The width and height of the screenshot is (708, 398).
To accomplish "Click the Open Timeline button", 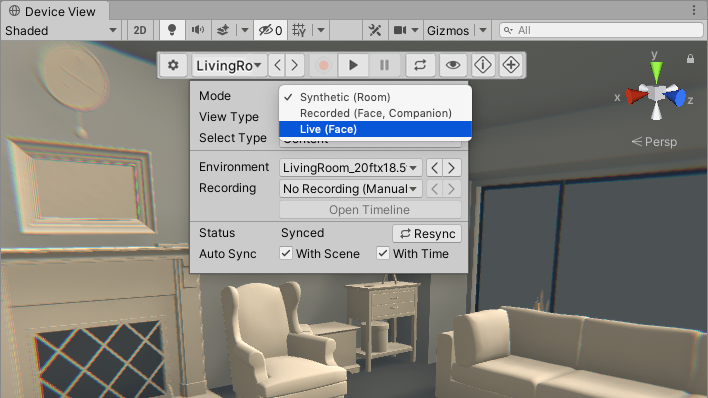I will pos(370,210).
